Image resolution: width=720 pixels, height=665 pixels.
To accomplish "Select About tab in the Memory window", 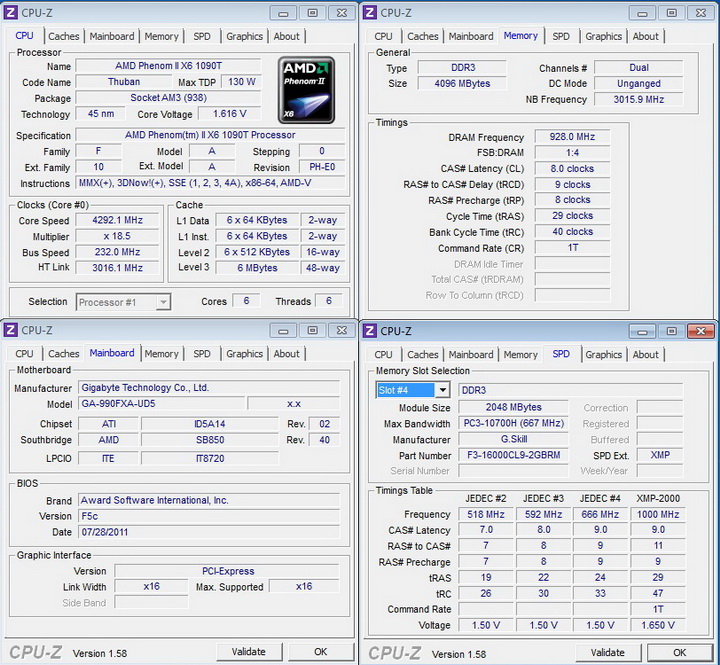I will coord(646,36).
